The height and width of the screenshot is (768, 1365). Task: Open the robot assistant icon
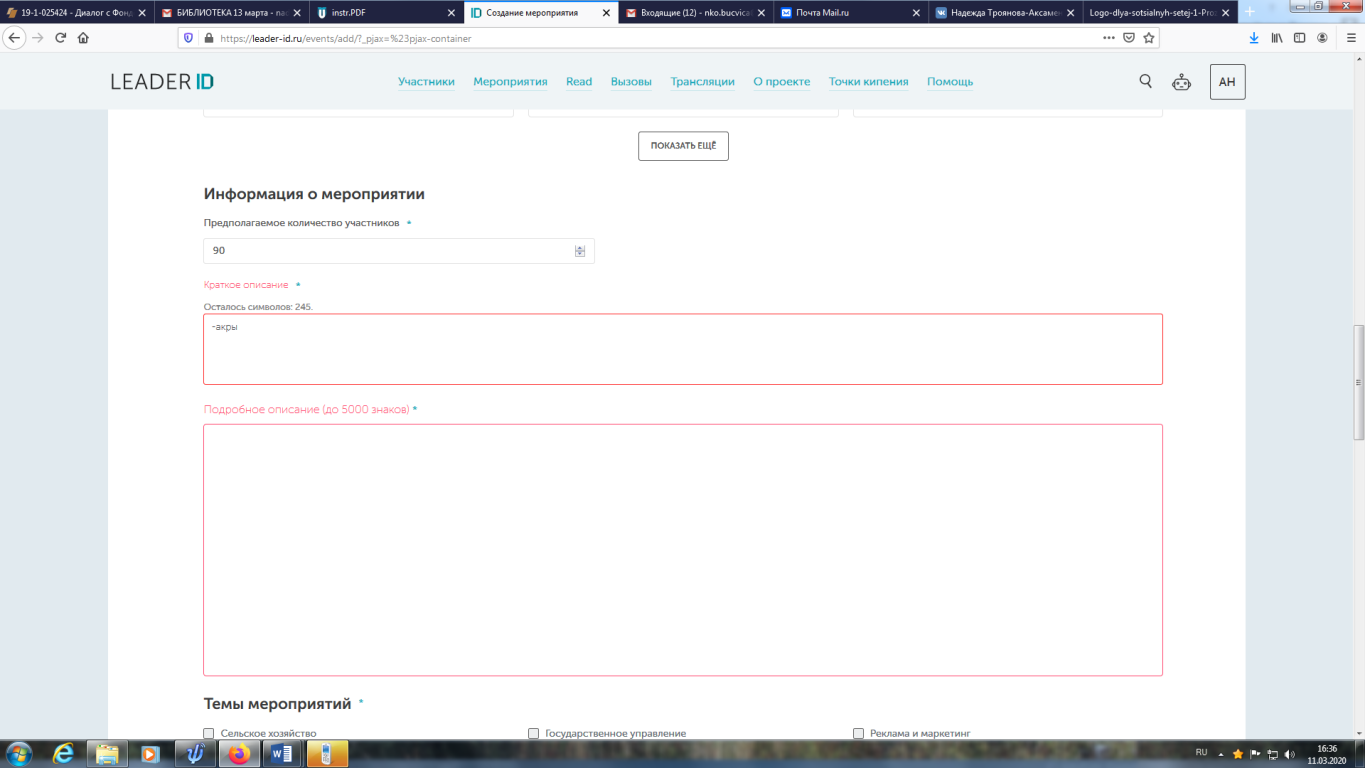pos(1182,82)
